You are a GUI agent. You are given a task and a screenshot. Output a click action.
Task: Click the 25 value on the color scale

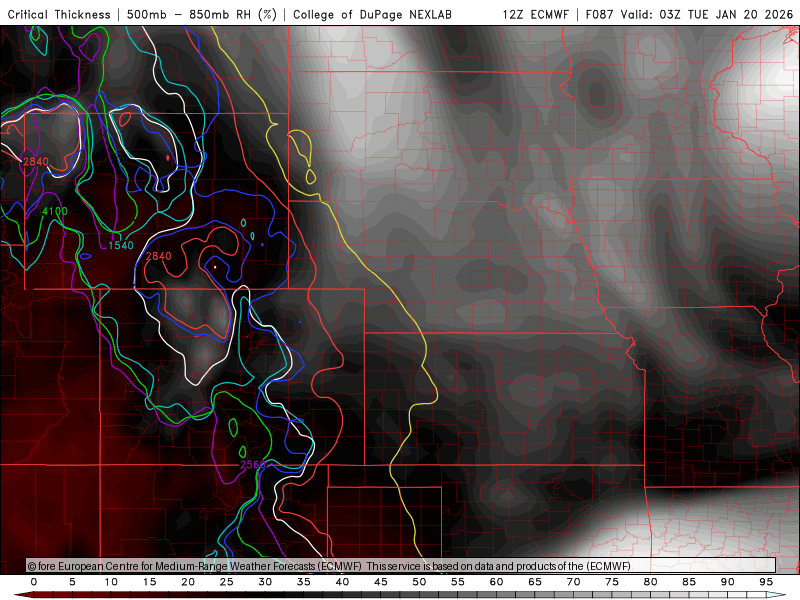click(x=227, y=582)
